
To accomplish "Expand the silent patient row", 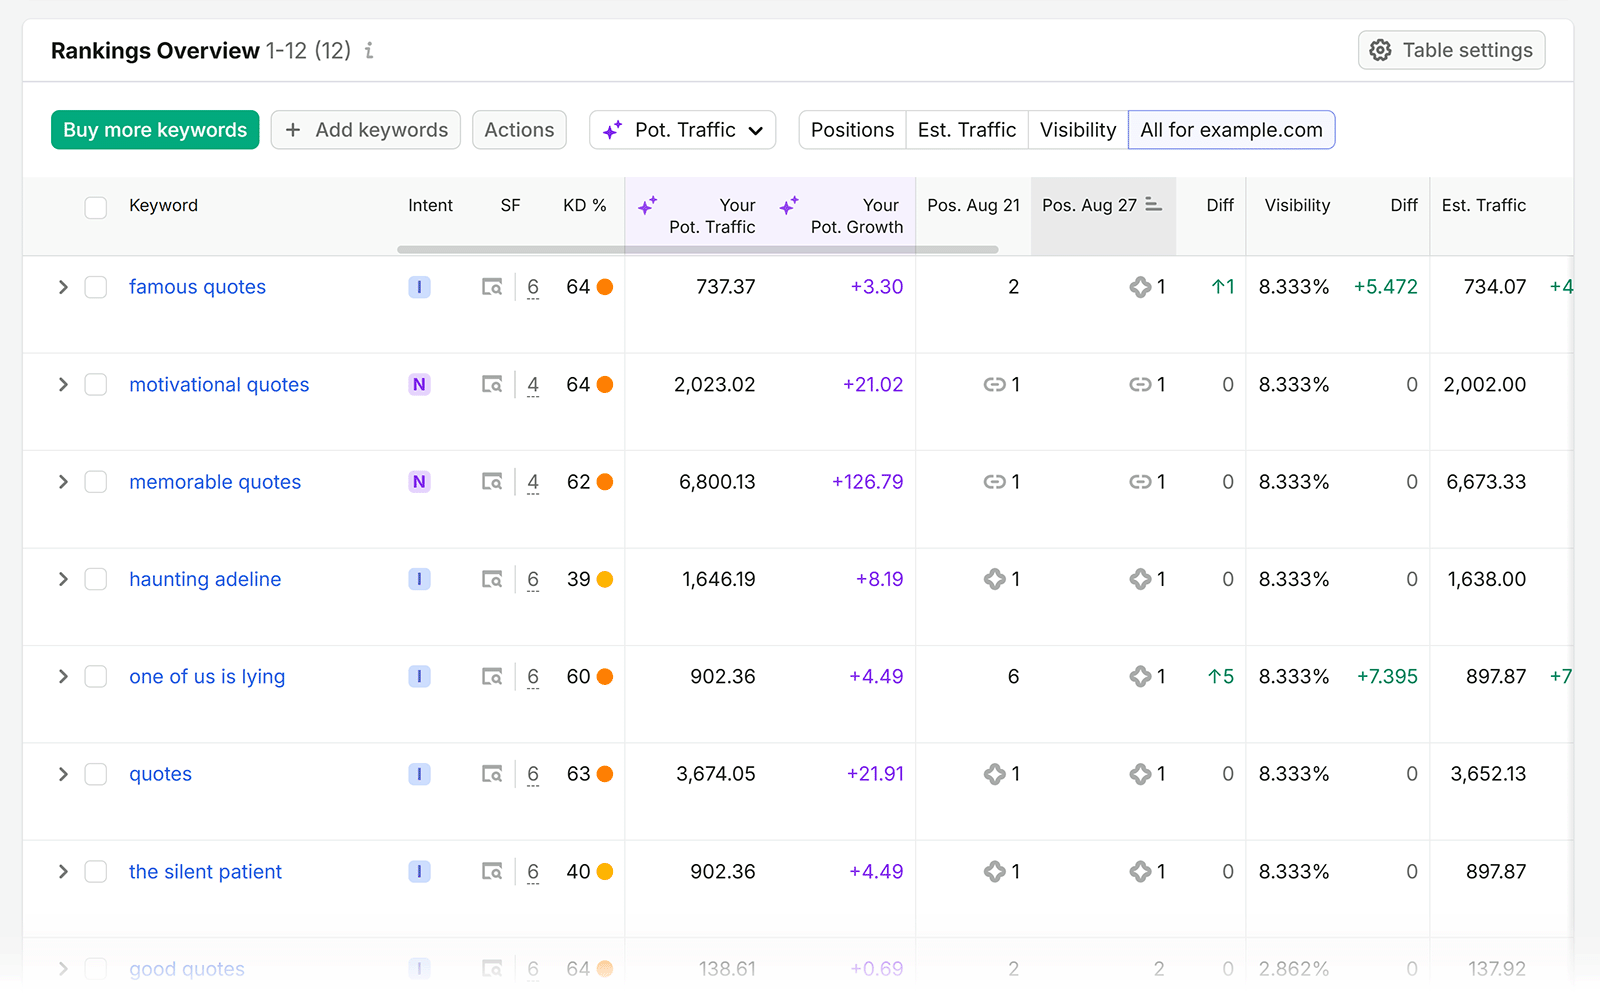I will point(63,872).
